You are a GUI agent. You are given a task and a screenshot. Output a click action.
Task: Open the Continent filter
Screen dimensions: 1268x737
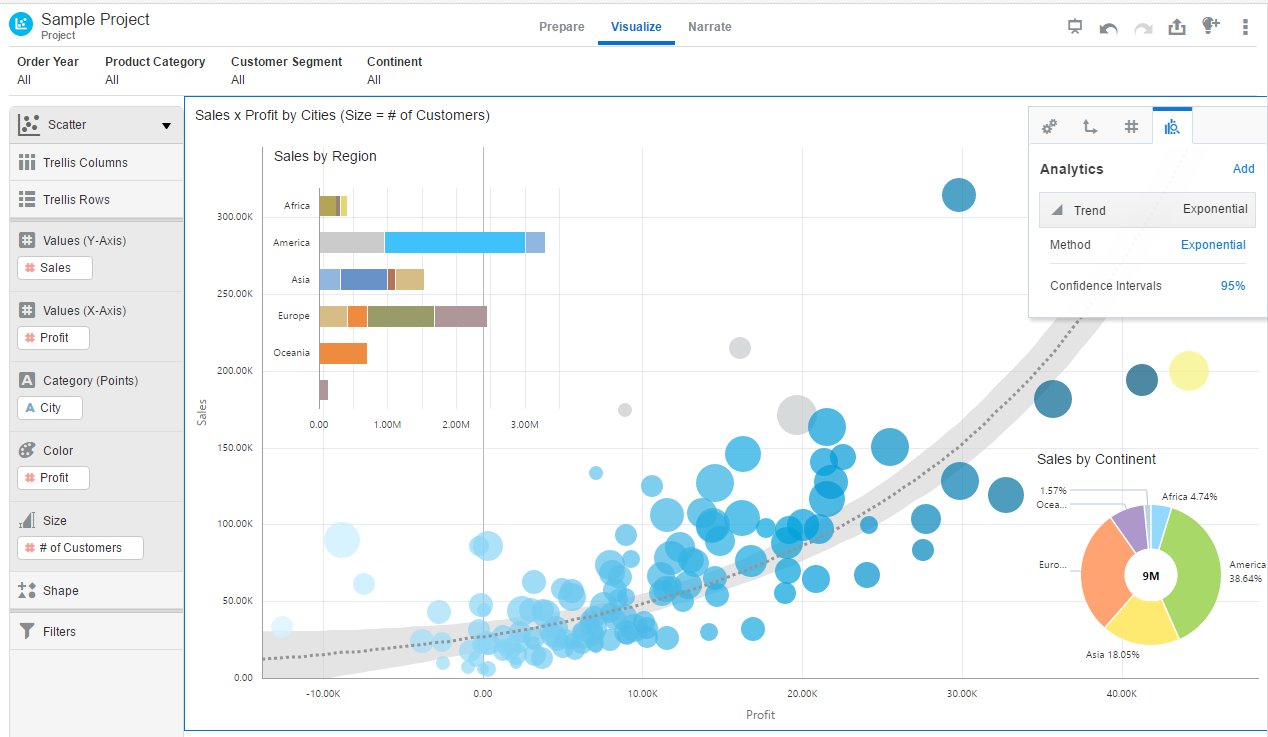[394, 70]
